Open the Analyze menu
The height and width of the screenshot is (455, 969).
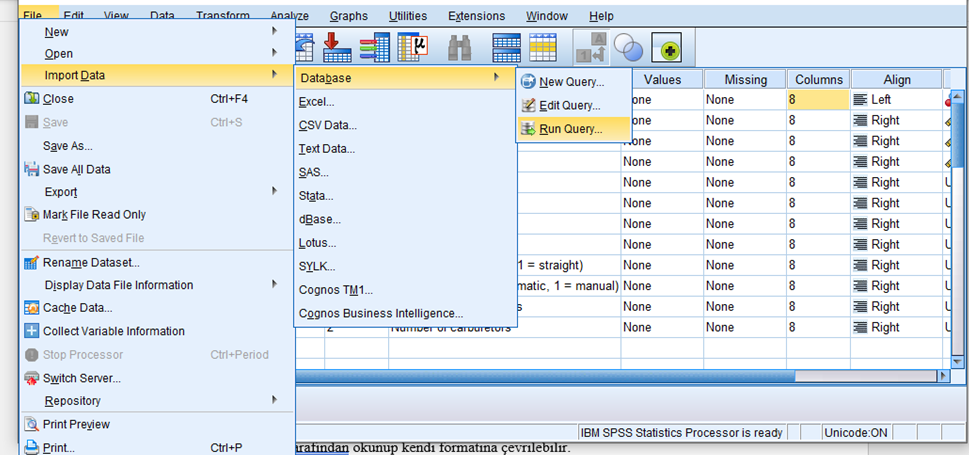(x=290, y=16)
